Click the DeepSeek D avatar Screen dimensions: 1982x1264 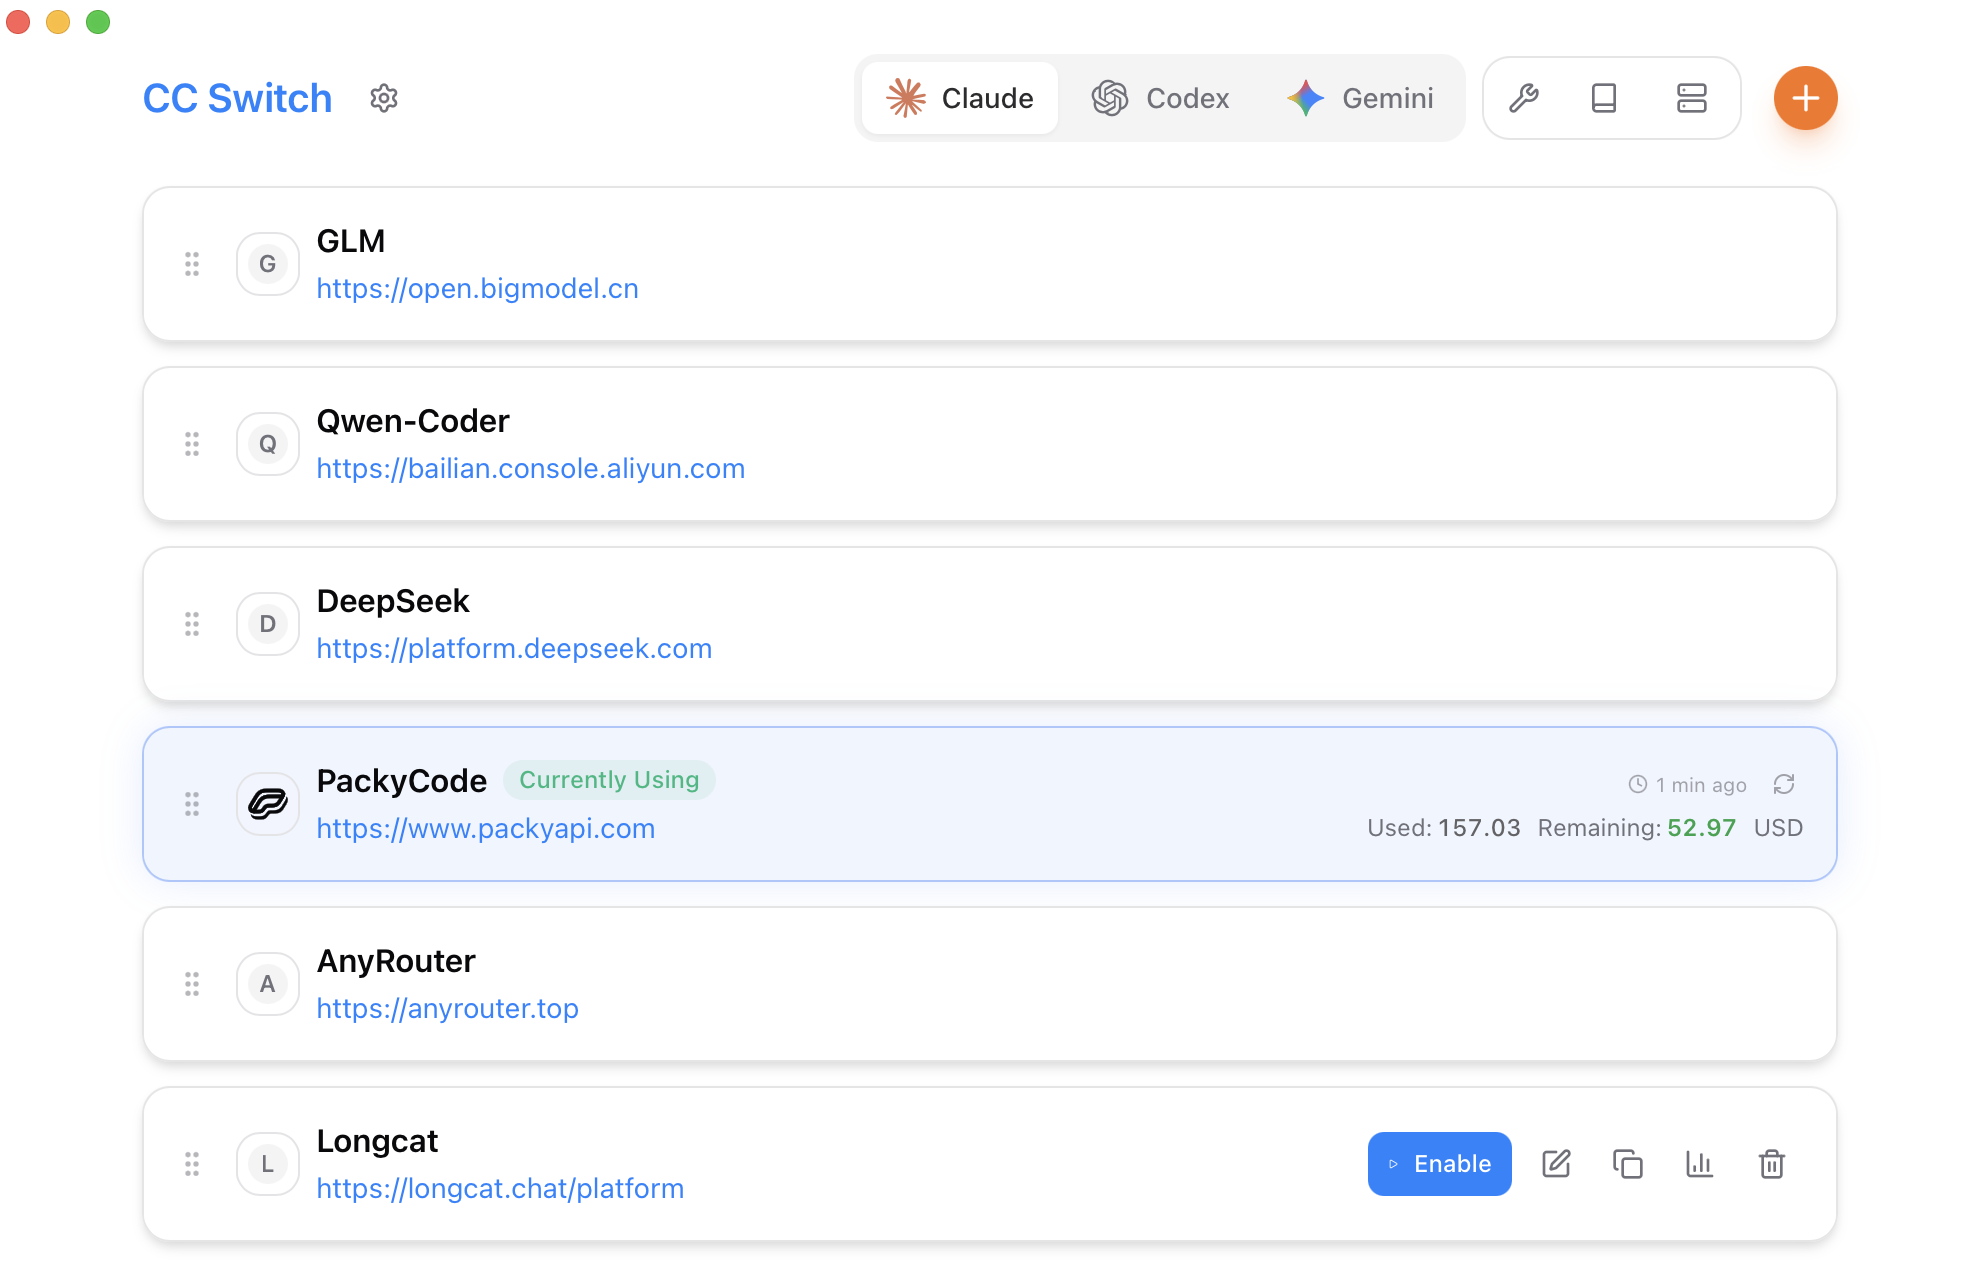268,624
